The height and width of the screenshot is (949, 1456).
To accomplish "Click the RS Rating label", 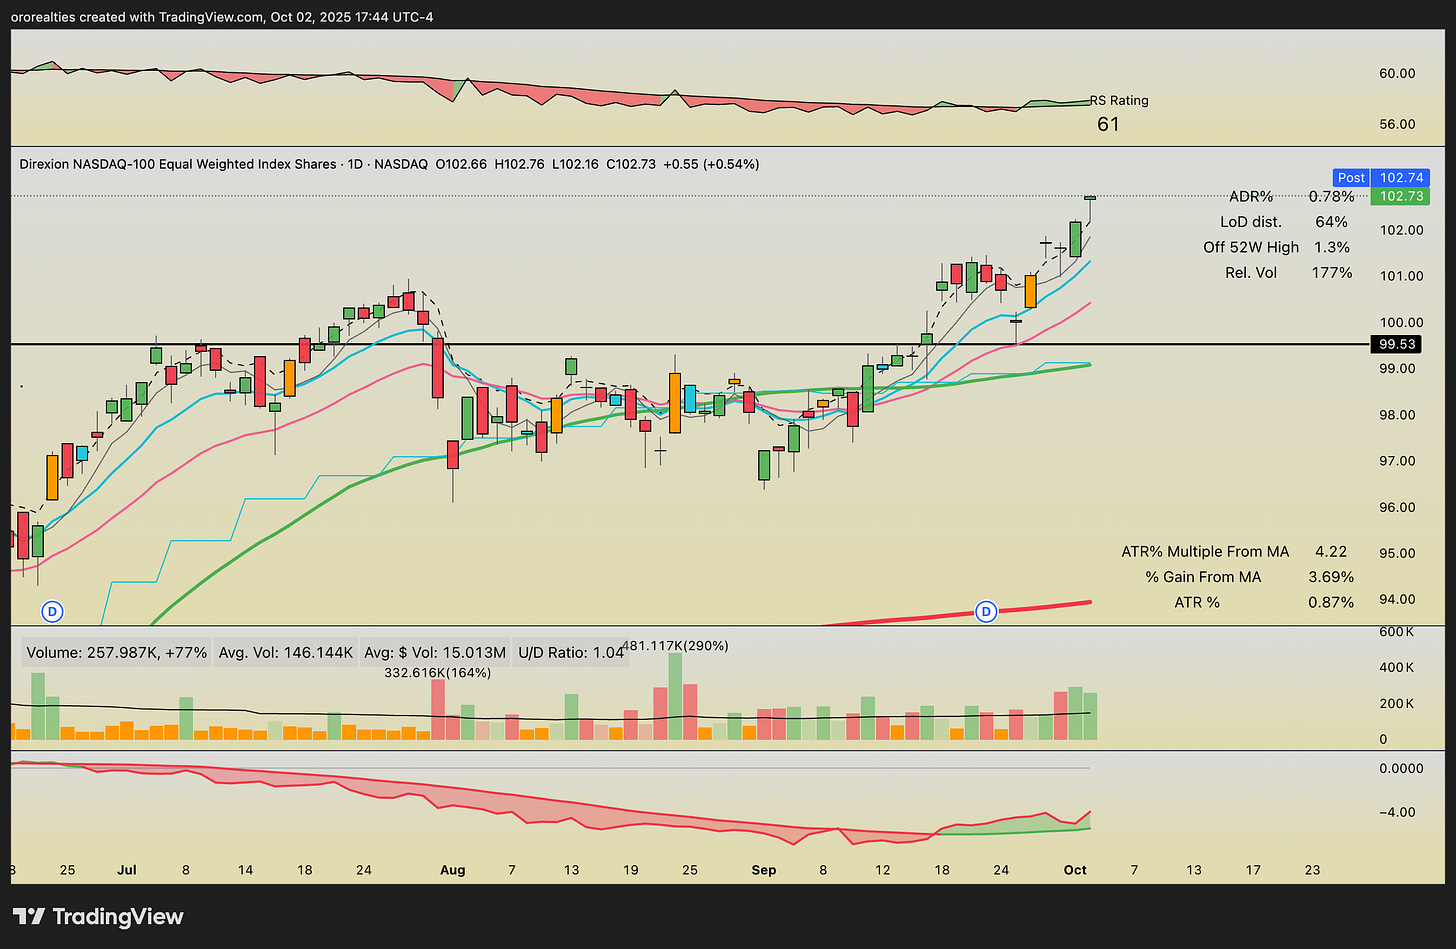I will point(1119,100).
